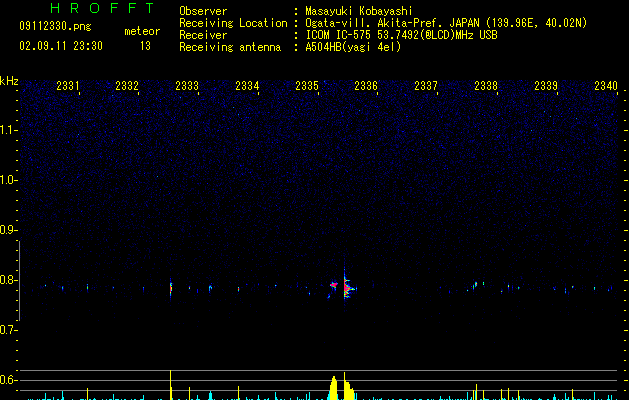Image resolution: width=629 pixels, height=400 pixels.
Task: Click time marker 2339
Action: (546, 85)
